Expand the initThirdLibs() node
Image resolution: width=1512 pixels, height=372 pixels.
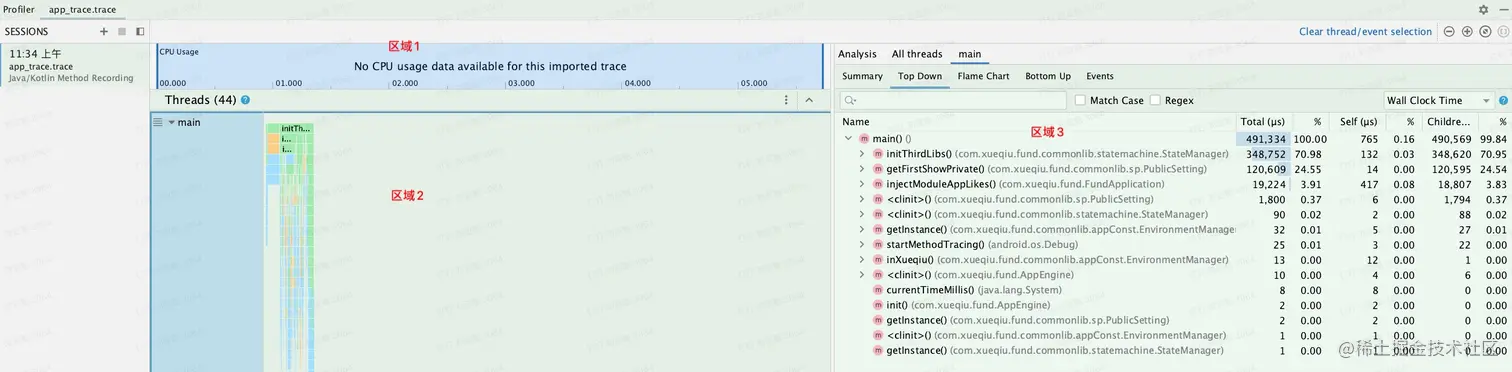862,154
